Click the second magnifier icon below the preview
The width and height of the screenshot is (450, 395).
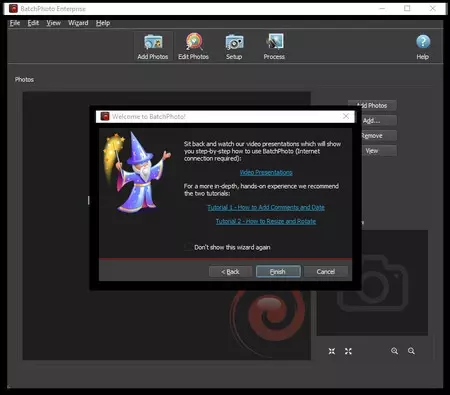coord(411,351)
